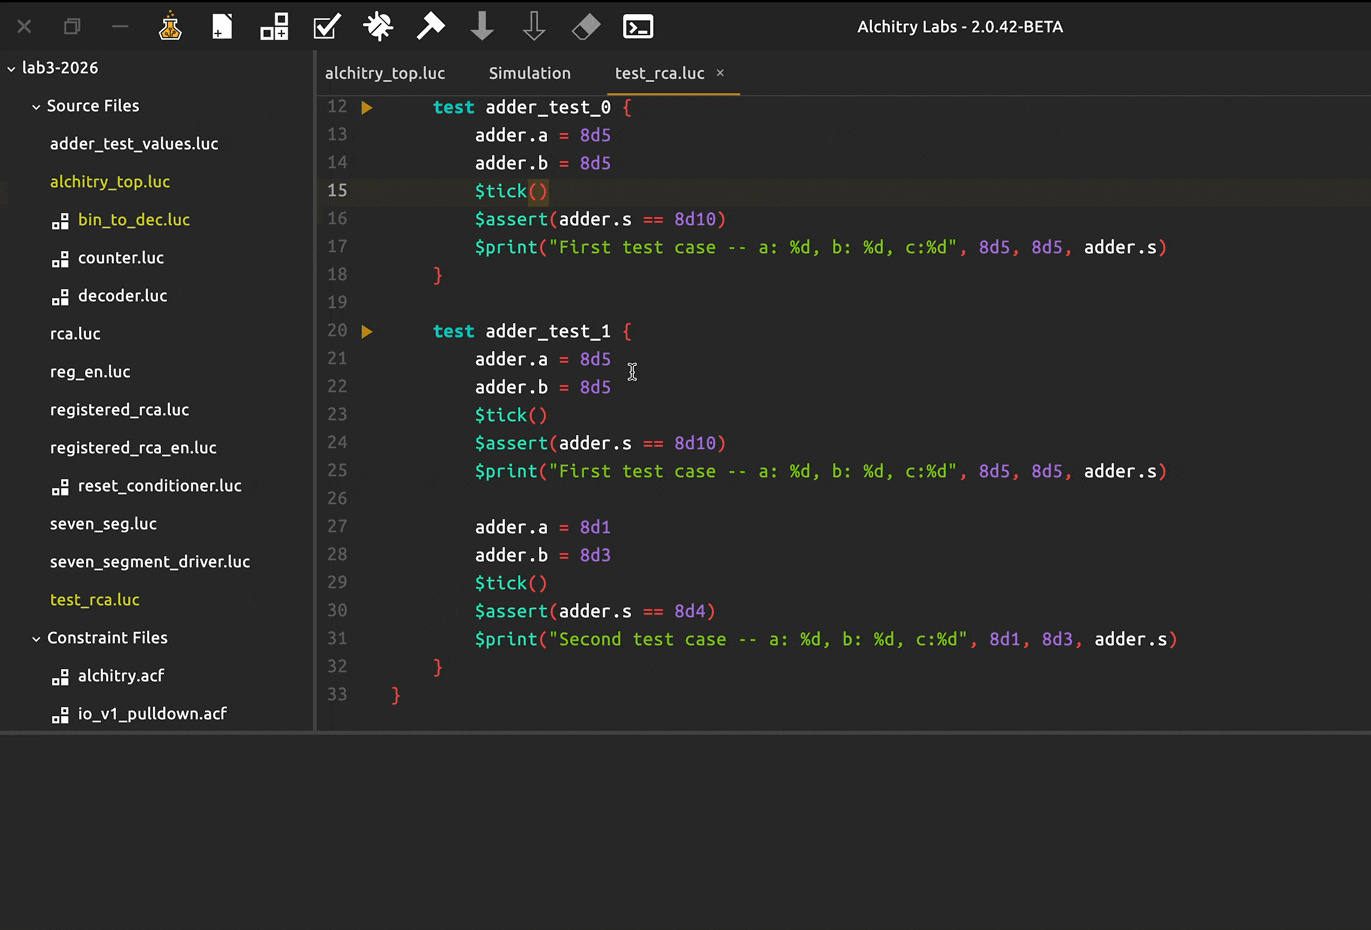Click the outlined arrow to load RAM
The height and width of the screenshot is (930, 1371).
pos(534,27)
